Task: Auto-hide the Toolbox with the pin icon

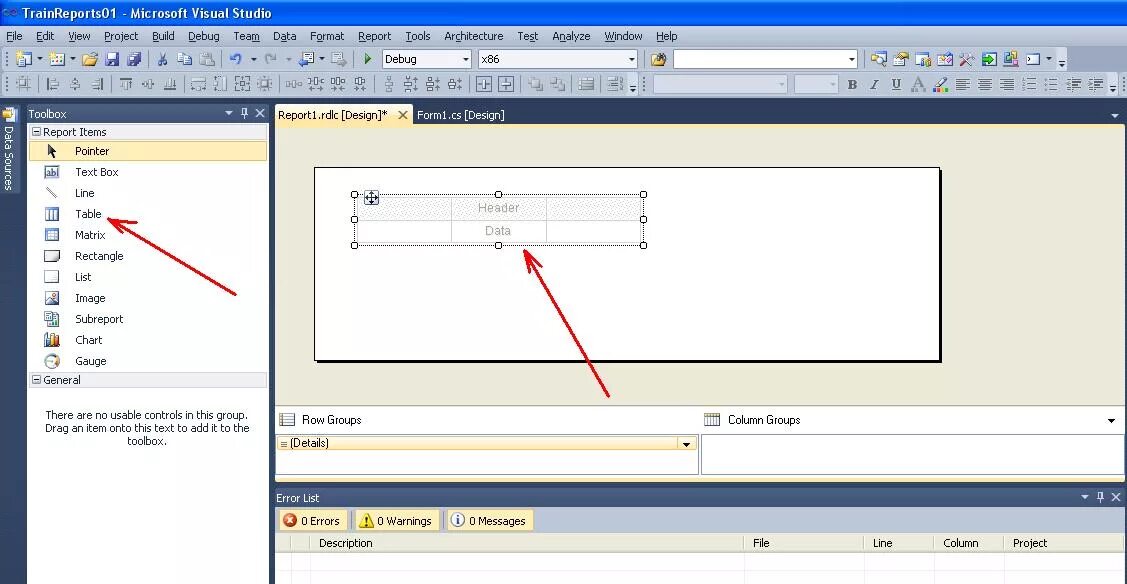Action: click(x=244, y=113)
